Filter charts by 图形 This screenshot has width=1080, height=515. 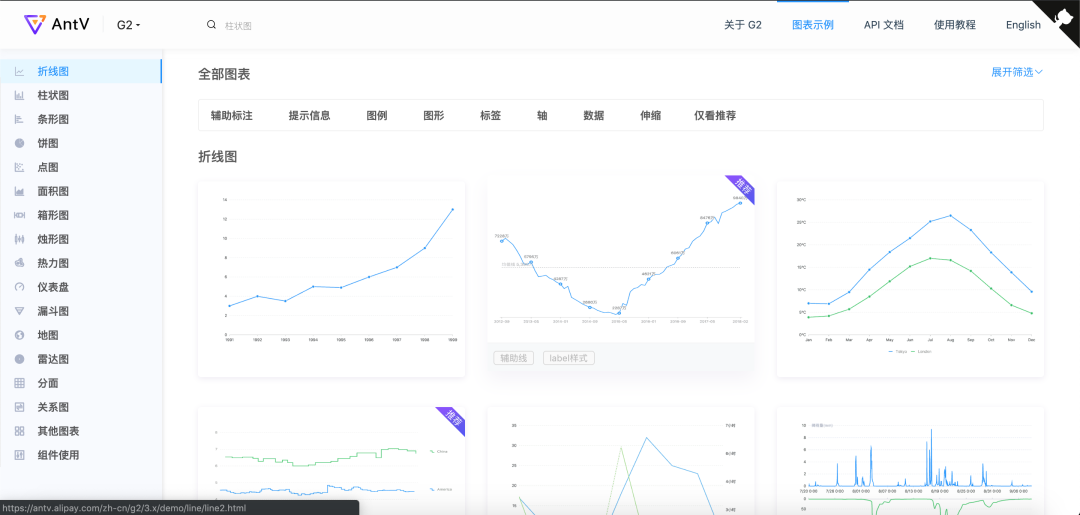[x=434, y=116]
